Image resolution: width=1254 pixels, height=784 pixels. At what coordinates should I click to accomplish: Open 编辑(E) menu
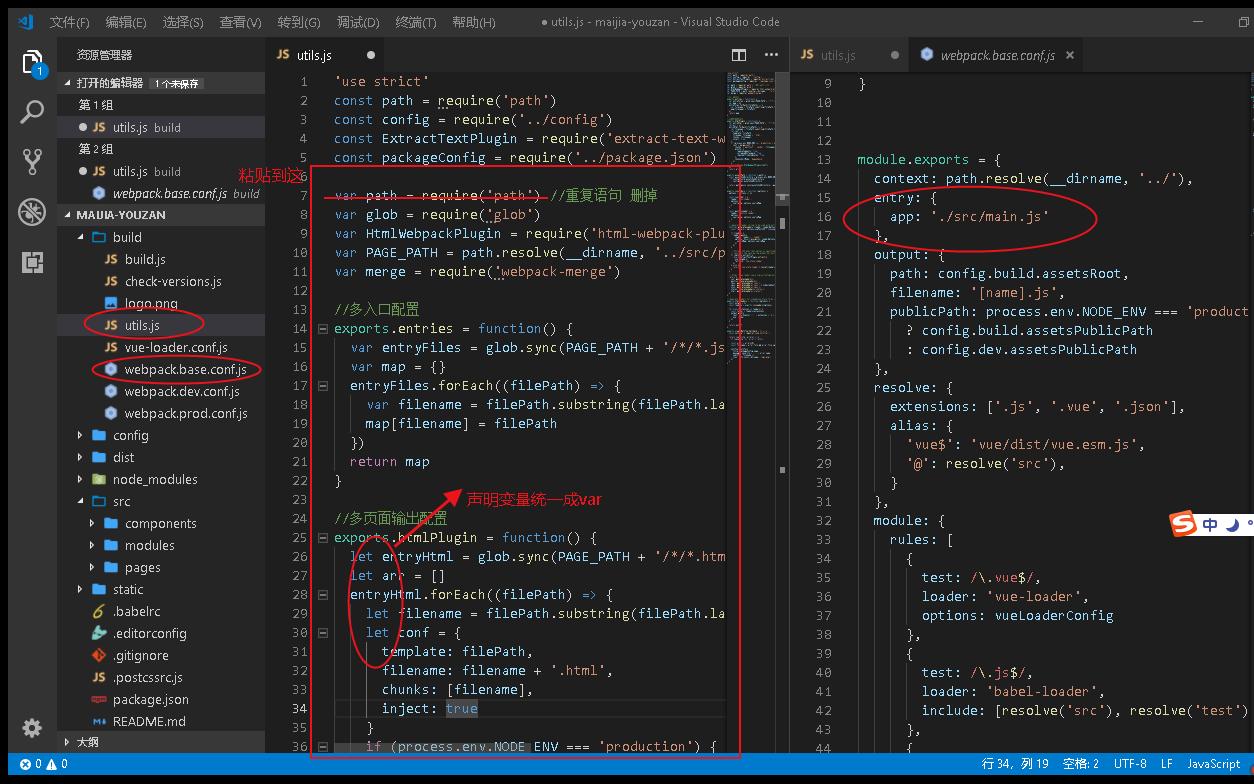126,22
